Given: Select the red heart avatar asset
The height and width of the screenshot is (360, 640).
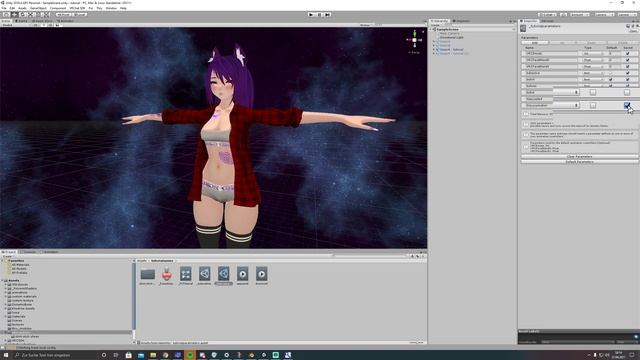Looking at the screenshot, I should click(167, 274).
